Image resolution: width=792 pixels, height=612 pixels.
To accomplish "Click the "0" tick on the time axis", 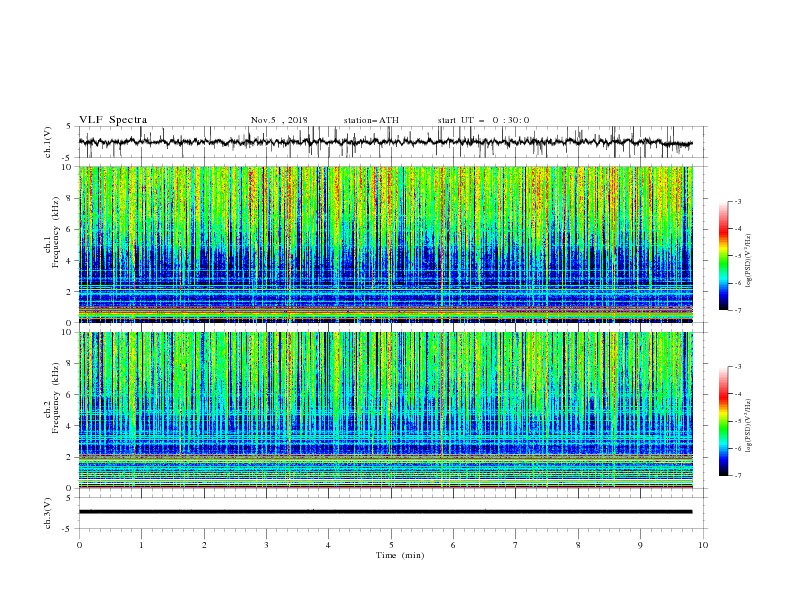I will [79, 545].
